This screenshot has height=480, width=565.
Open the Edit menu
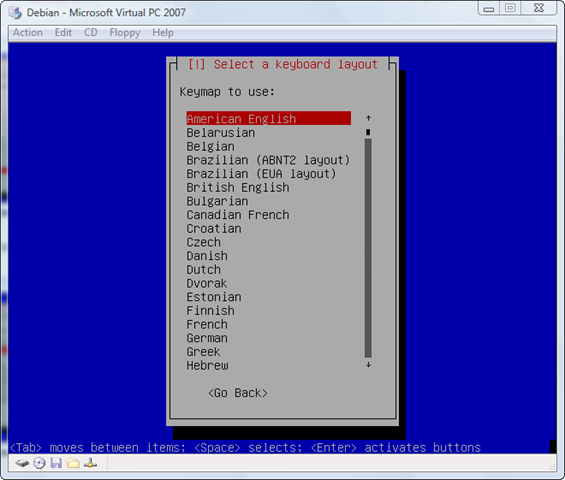[63, 32]
